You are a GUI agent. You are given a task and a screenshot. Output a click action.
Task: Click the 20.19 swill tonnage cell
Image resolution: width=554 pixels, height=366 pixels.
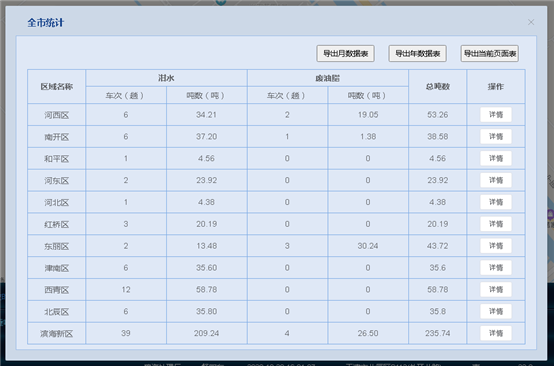click(207, 224)
